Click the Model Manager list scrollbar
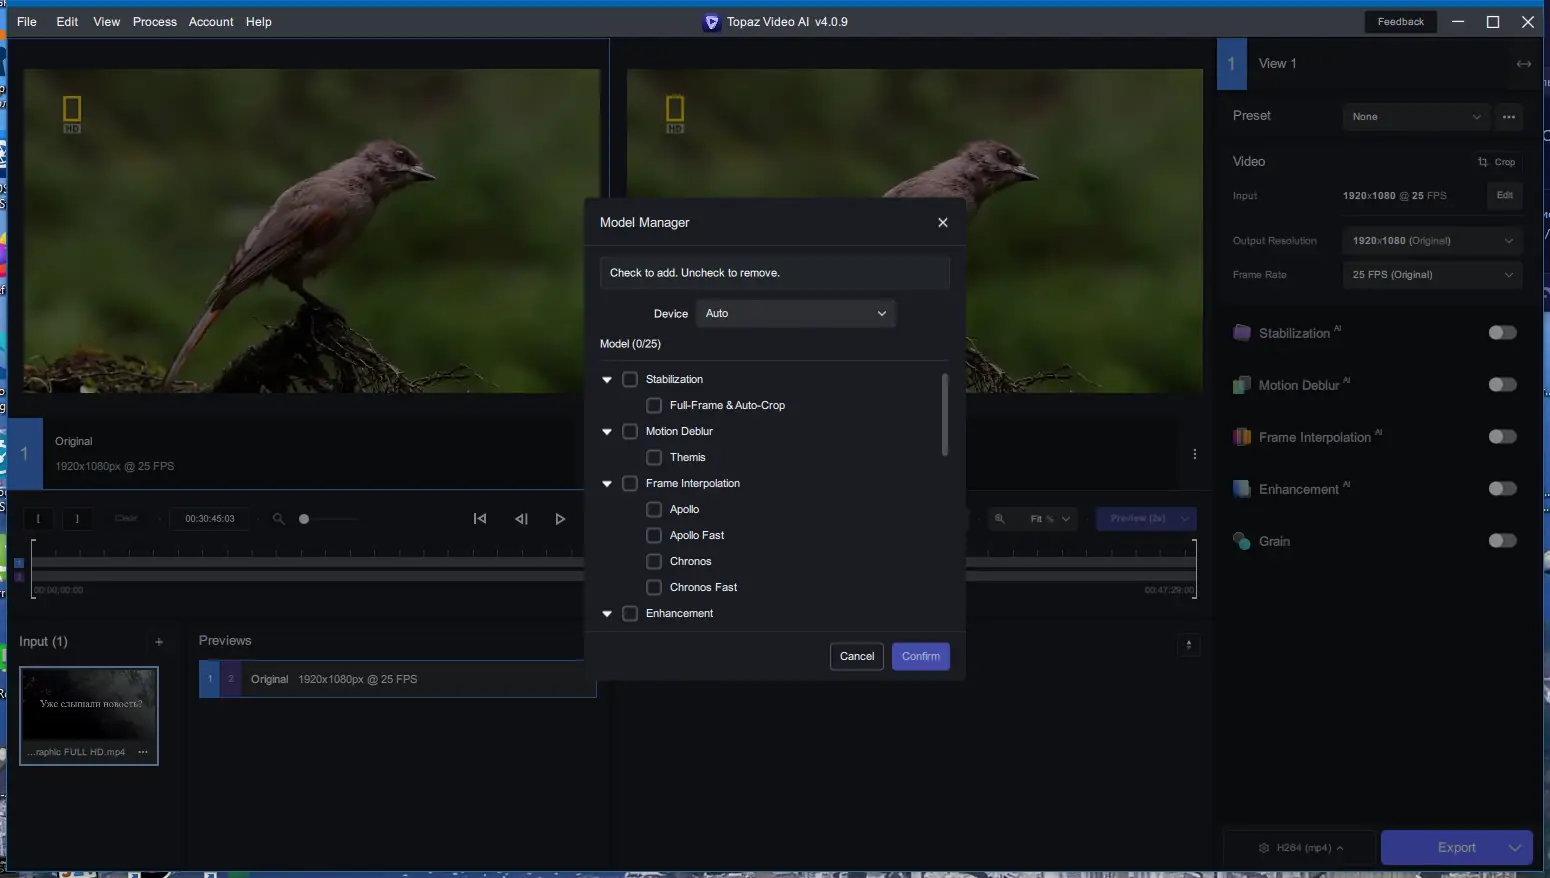This screenshot has height=878, width=1550. pyautogui.click(x=945, y=415)
